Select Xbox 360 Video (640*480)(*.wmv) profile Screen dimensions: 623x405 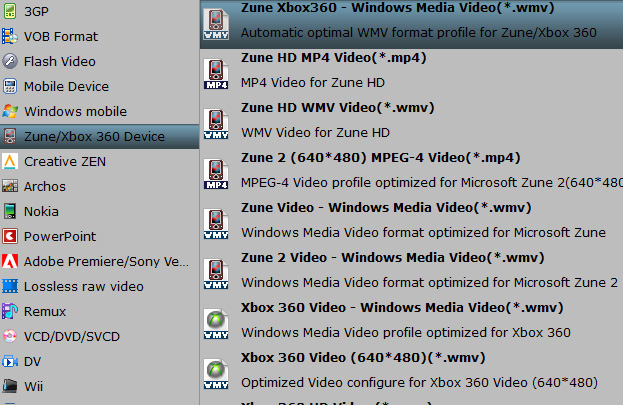(411, 374)
